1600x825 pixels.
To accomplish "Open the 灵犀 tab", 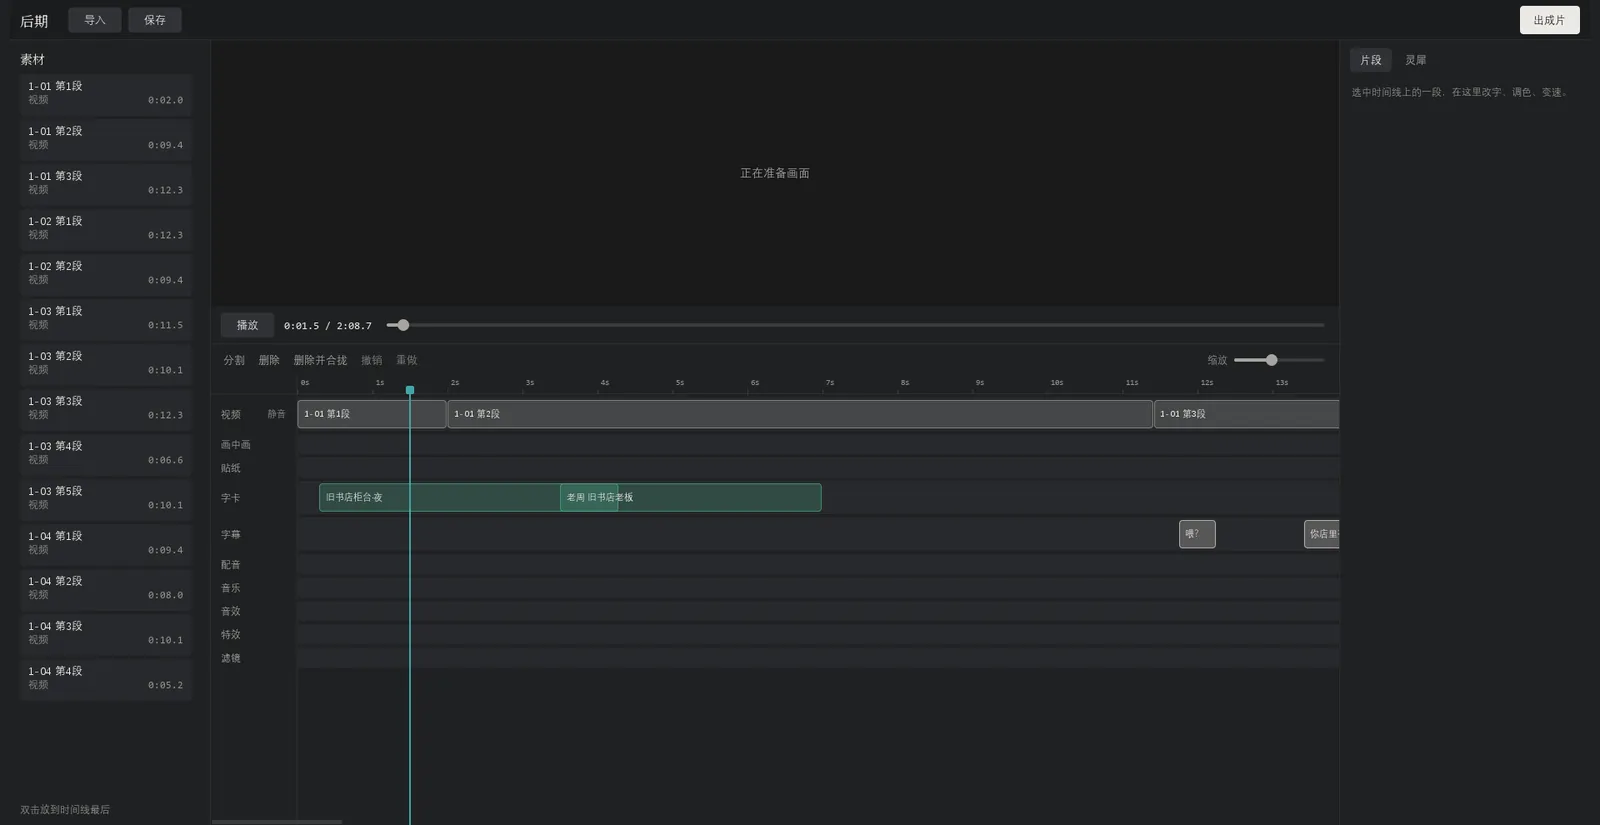I will click(1415, 60).
